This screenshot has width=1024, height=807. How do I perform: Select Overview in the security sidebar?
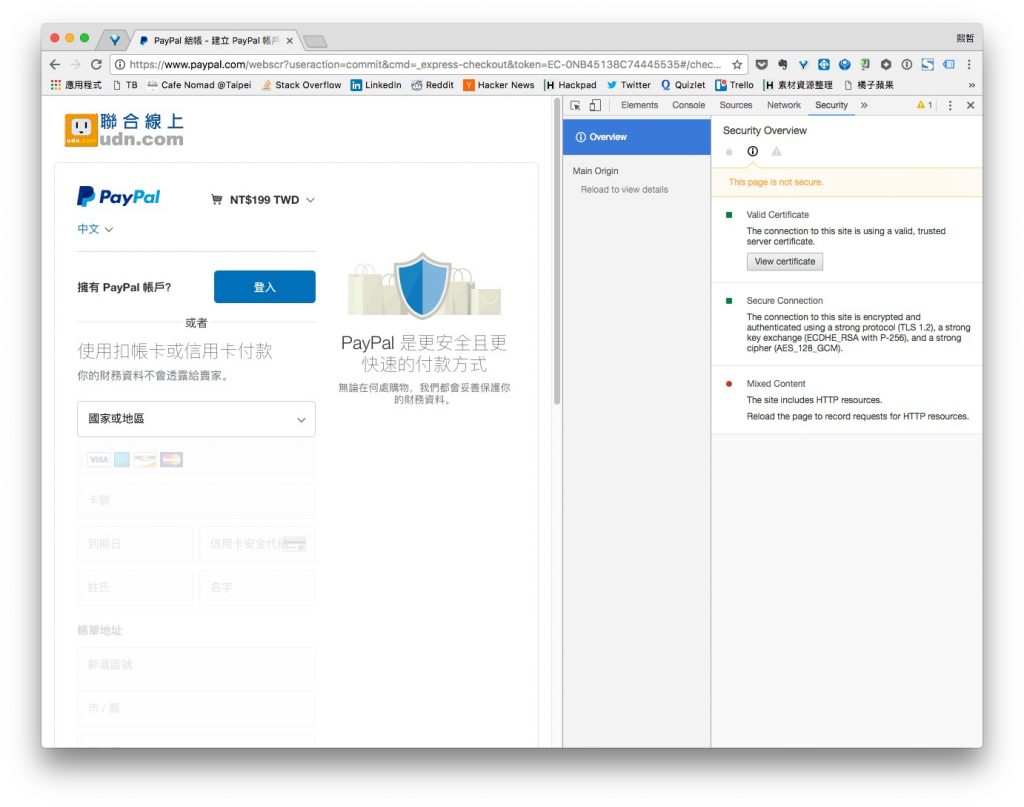click(x=637, y=137)
